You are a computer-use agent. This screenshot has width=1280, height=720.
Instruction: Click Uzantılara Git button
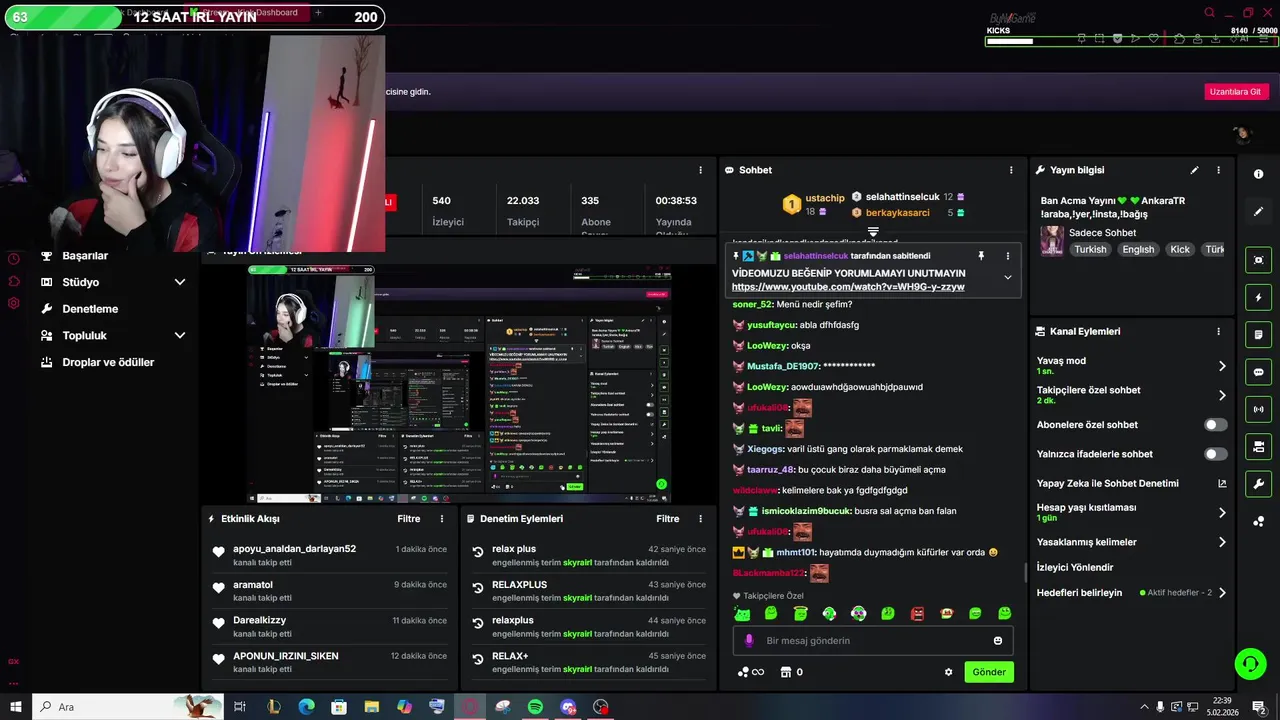pos(1235,92)
